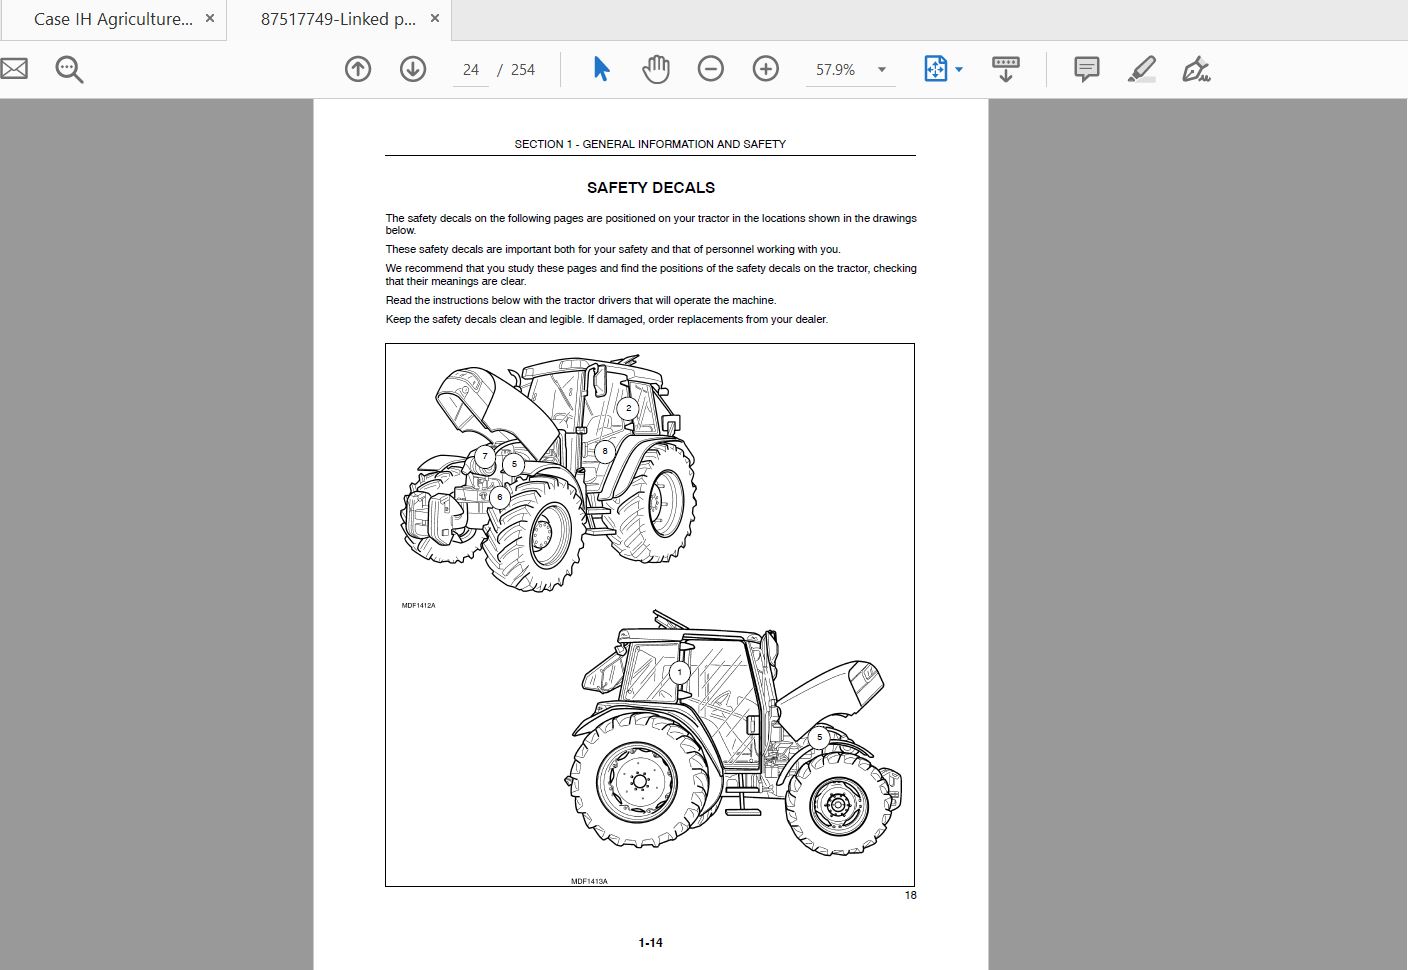Add a sticky note comment
Screen dimensions: 1408x970
(x=1087, y=69)
